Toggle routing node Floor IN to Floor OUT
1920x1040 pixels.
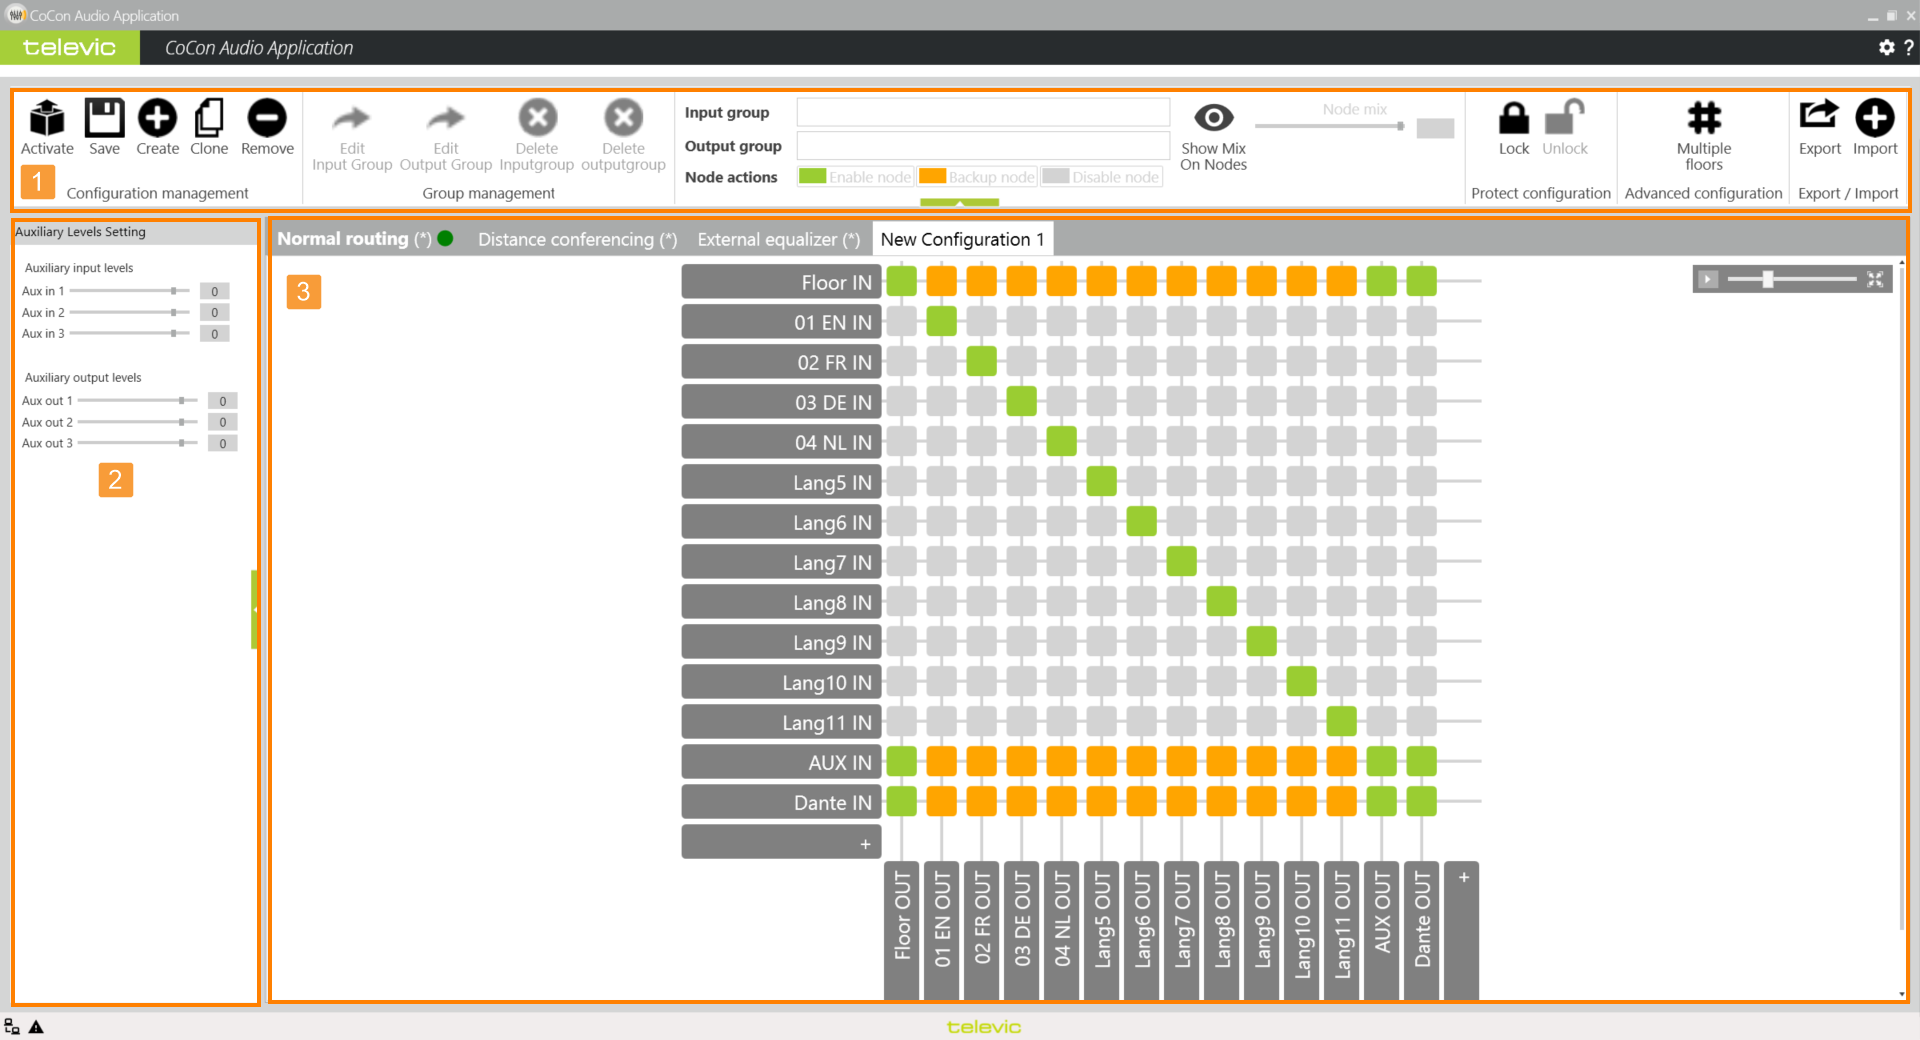tap(901, 282)
